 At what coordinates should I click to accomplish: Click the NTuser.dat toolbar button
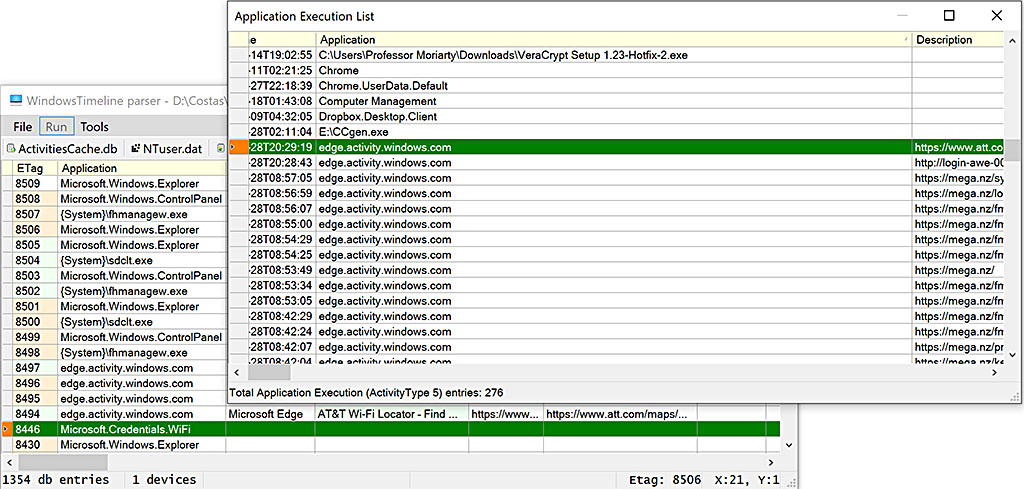click(167, 149)
